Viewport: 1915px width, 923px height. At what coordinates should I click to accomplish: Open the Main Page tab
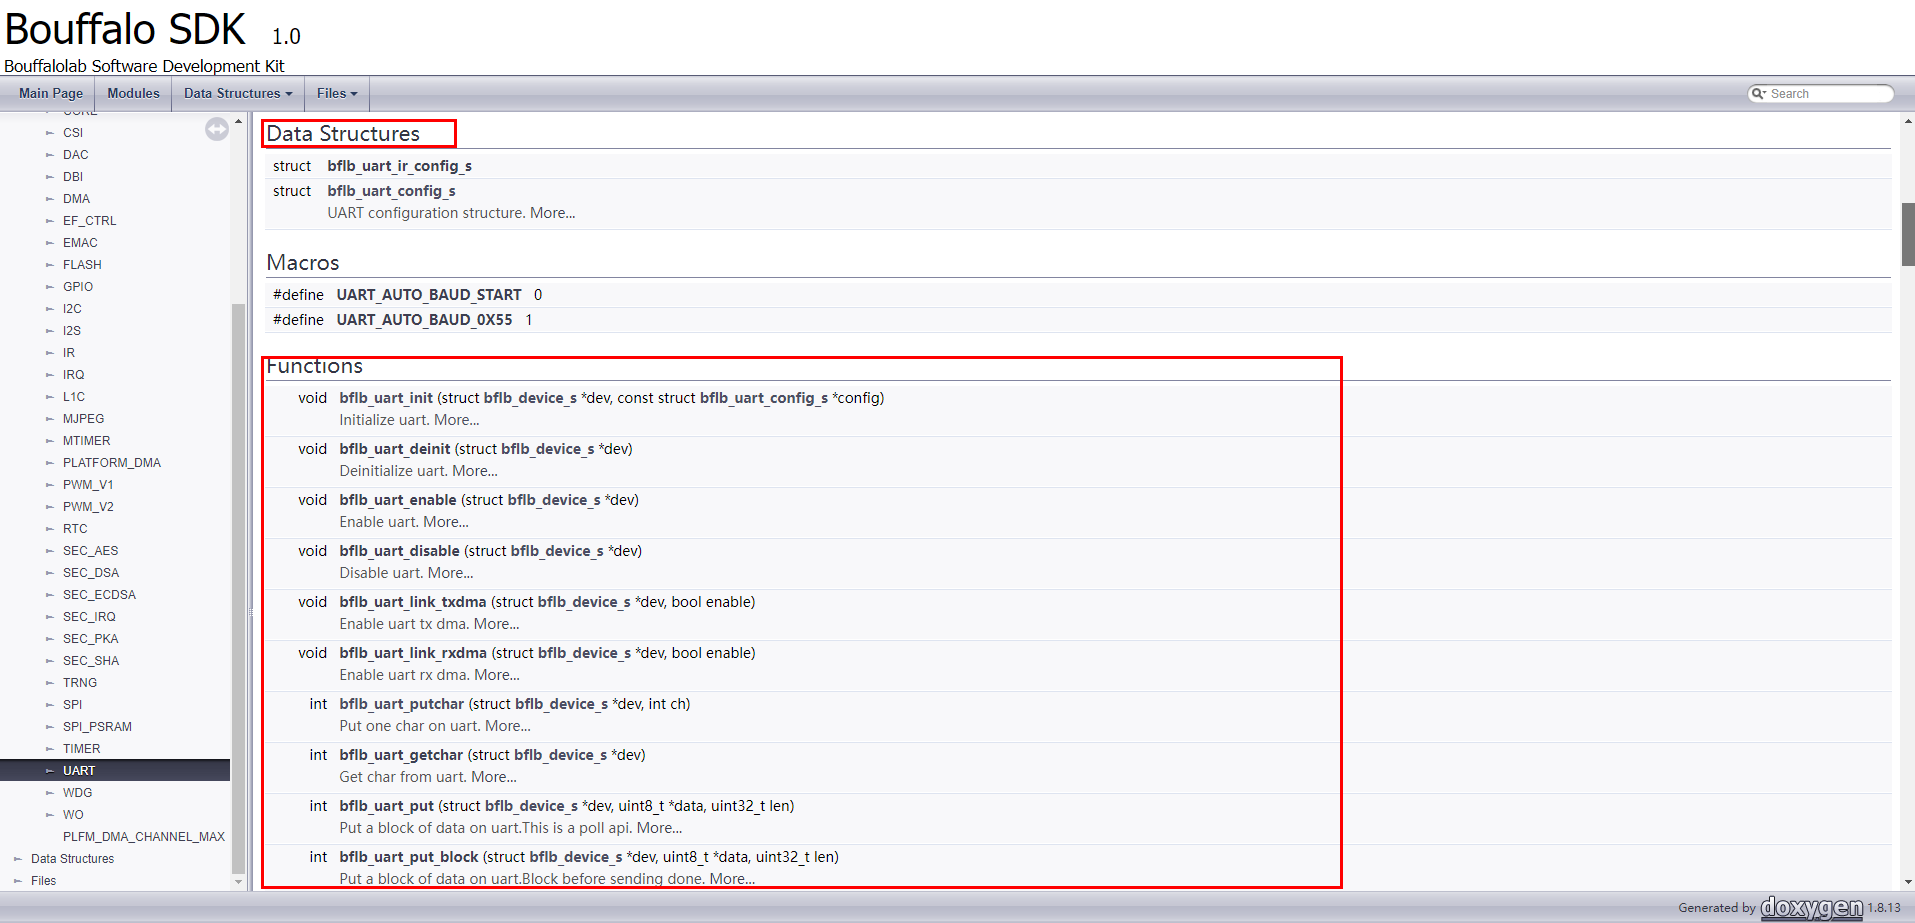(51, 93)
